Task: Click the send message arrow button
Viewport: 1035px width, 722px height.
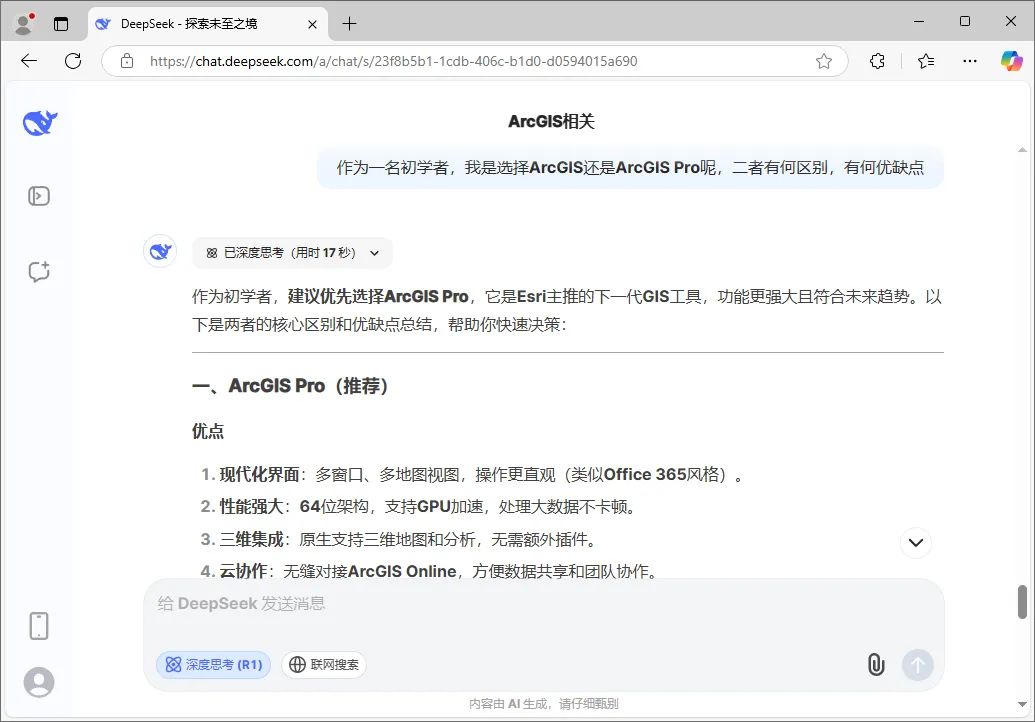Action: pos(918,665)
